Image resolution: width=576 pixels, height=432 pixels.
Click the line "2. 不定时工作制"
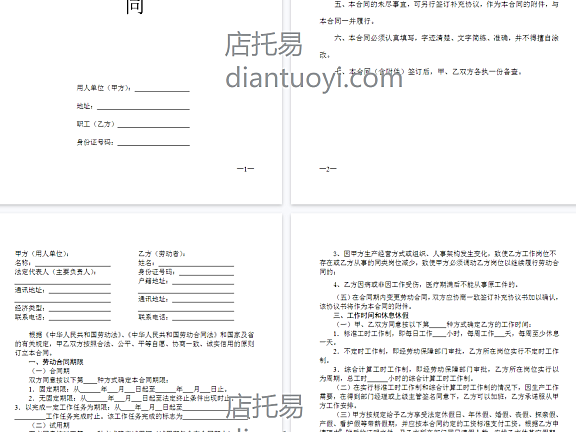pyautogui.click(x=439, y=356)
